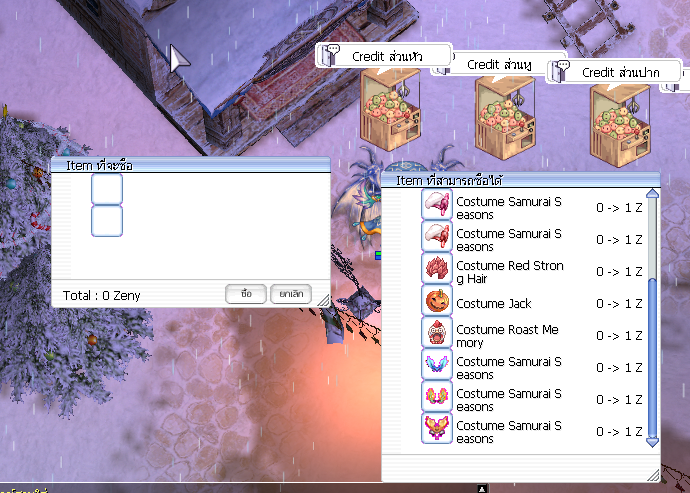
Task: Select the orange wings costume at list bottom
Action: tap(437, 430)
